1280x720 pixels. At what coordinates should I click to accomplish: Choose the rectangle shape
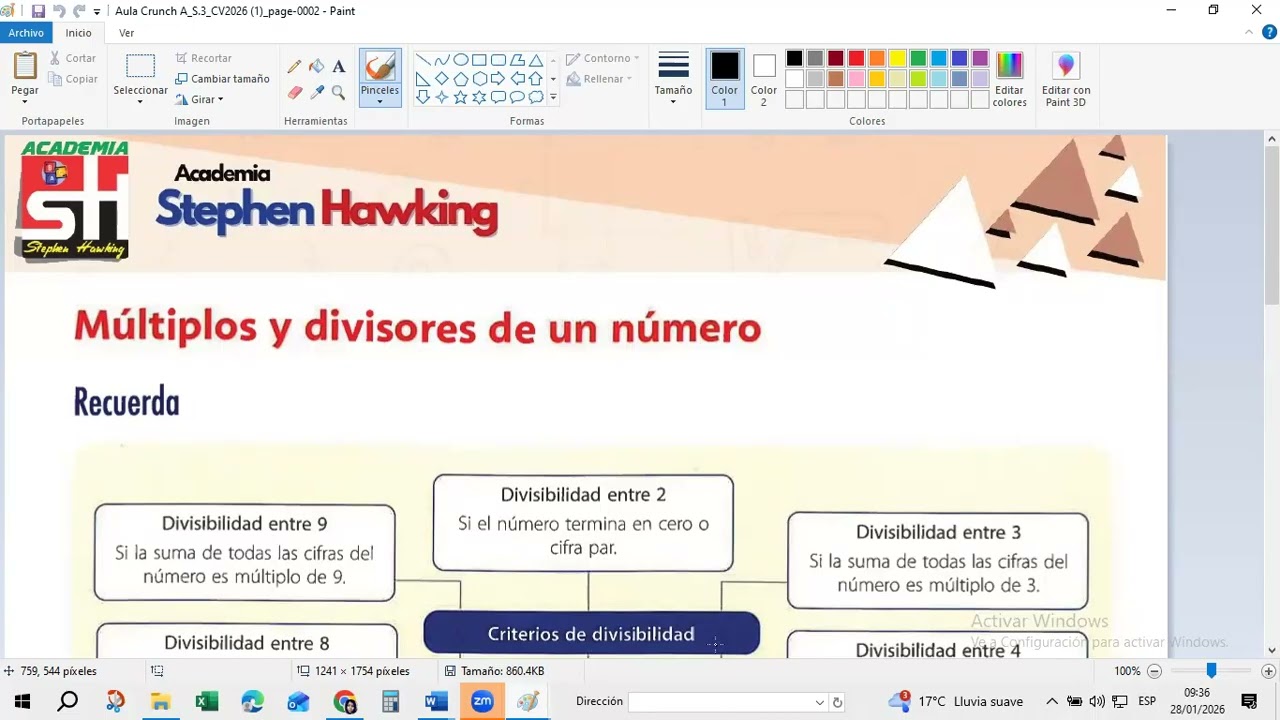tap(480, 60)
